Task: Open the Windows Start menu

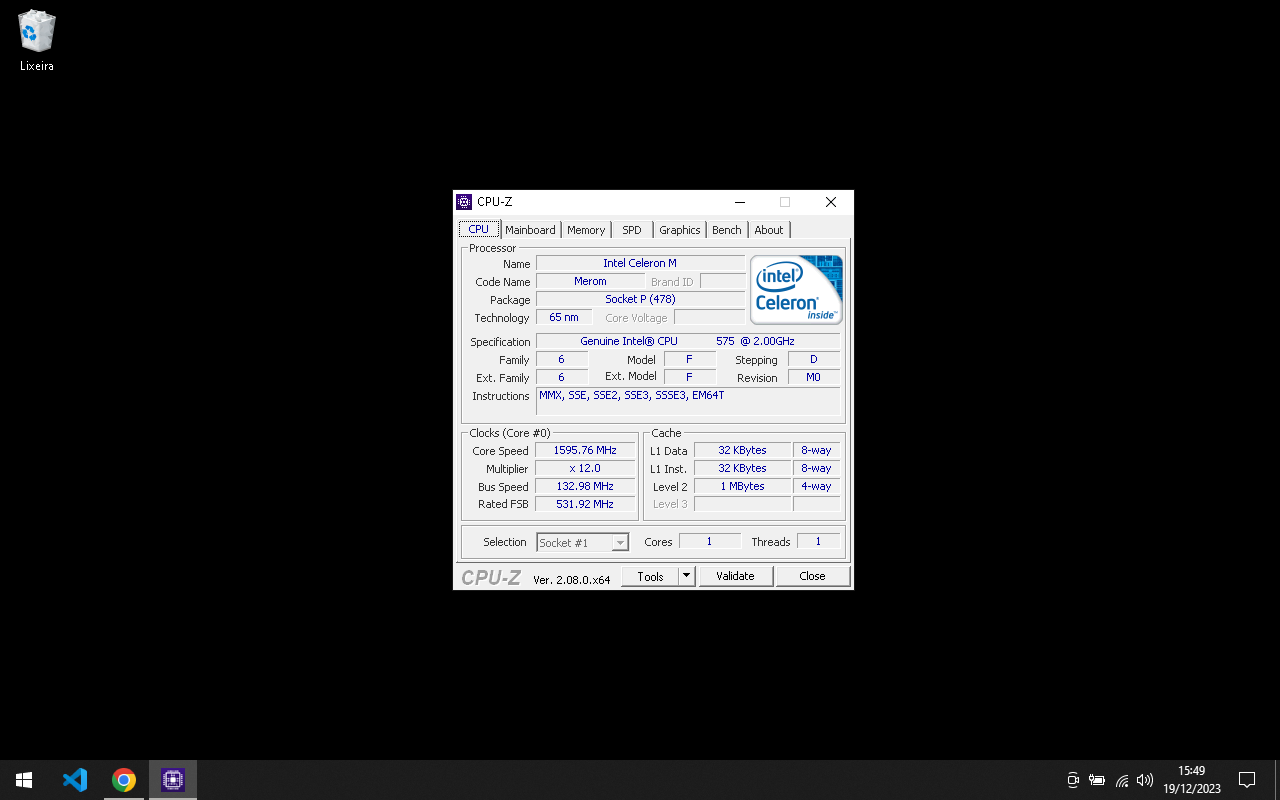Action: click(24, 780)
